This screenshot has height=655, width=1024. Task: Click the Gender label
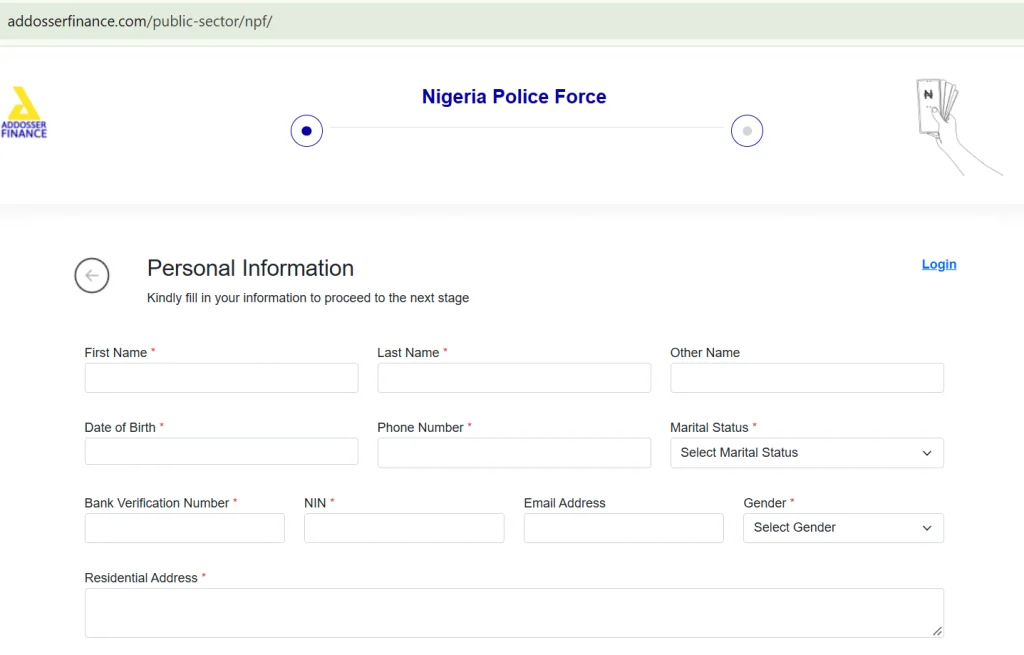[x=765, y=503]
